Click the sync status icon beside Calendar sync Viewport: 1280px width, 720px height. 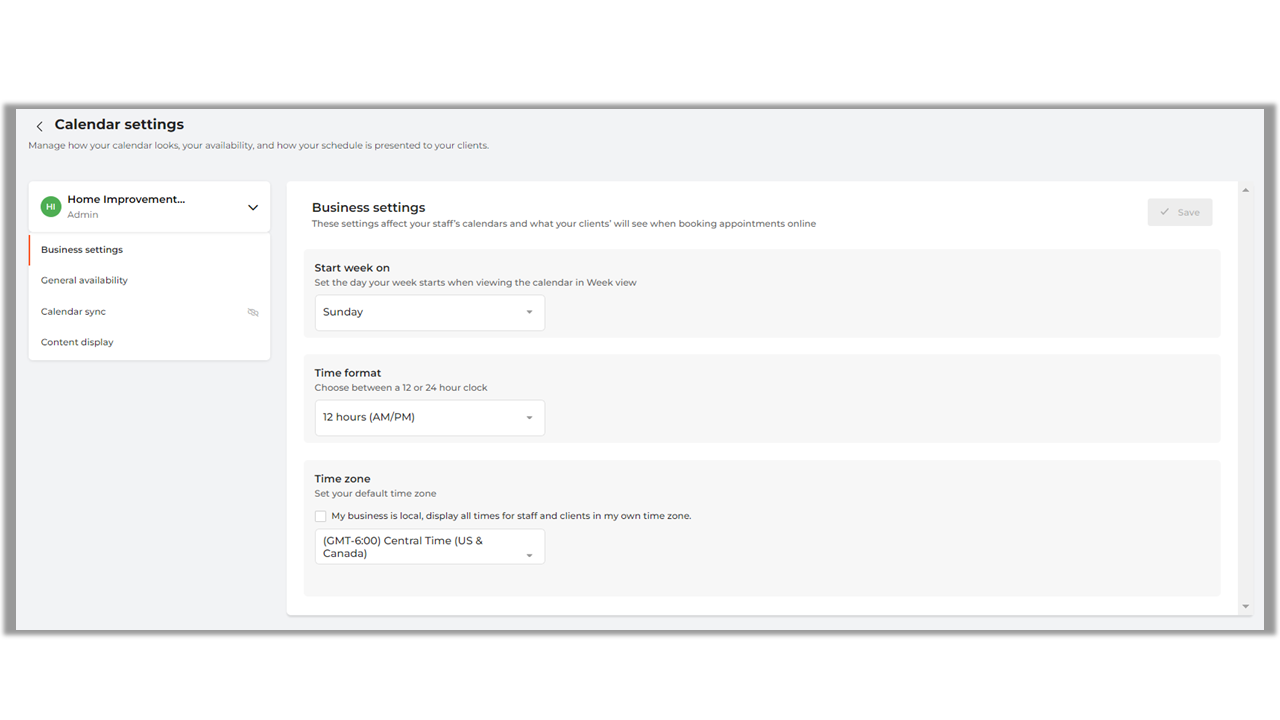point(253,312)
